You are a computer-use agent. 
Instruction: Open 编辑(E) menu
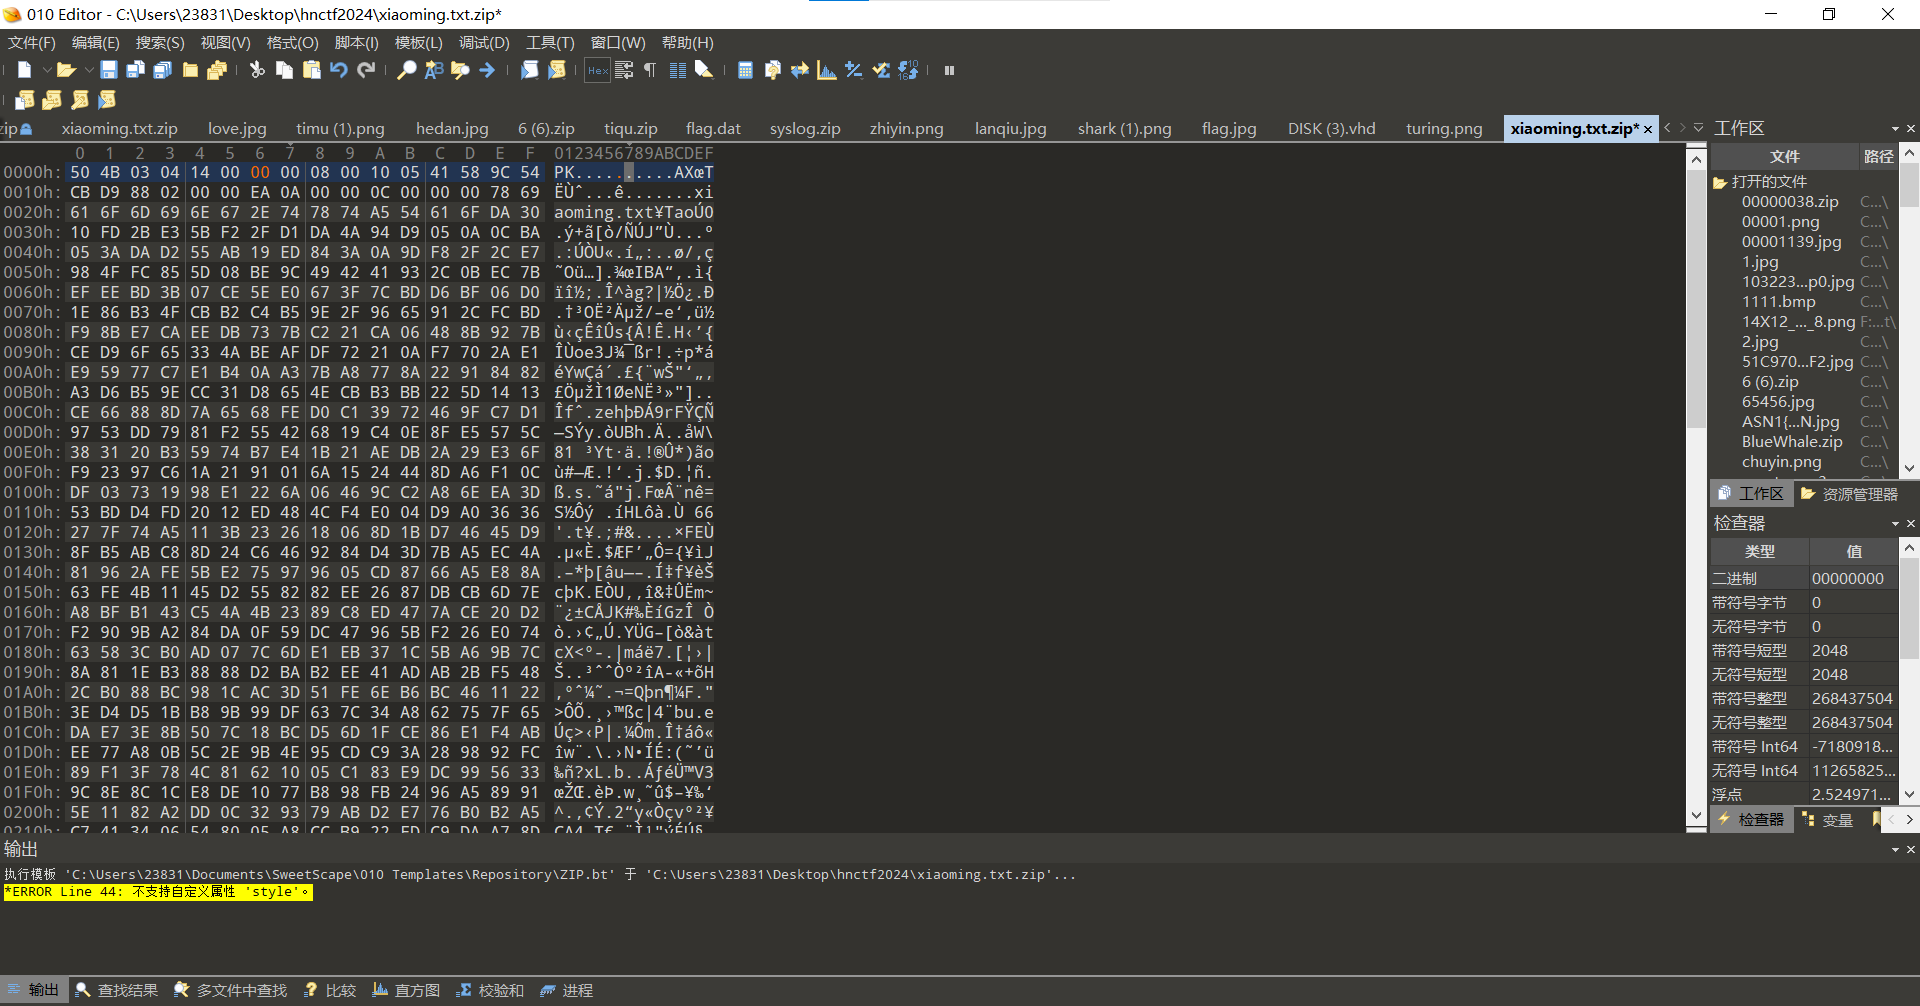point(95,43)
